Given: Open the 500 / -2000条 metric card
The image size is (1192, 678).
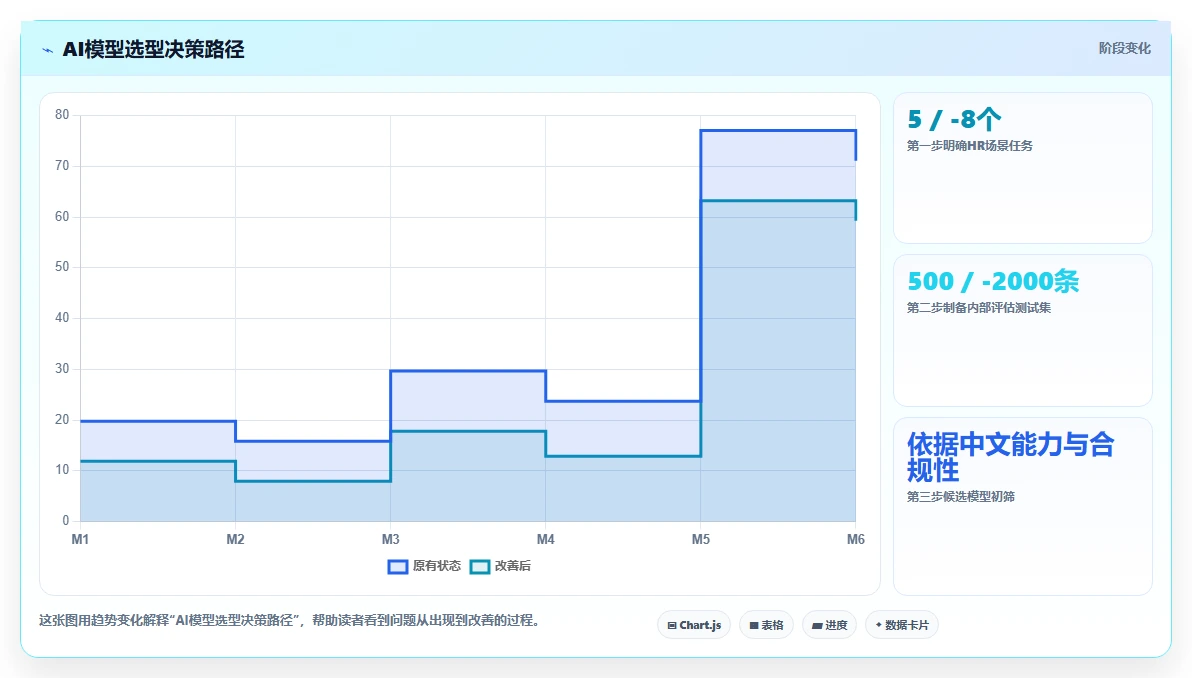Looking at the screenshot, I should click(x=1022, y=331).
